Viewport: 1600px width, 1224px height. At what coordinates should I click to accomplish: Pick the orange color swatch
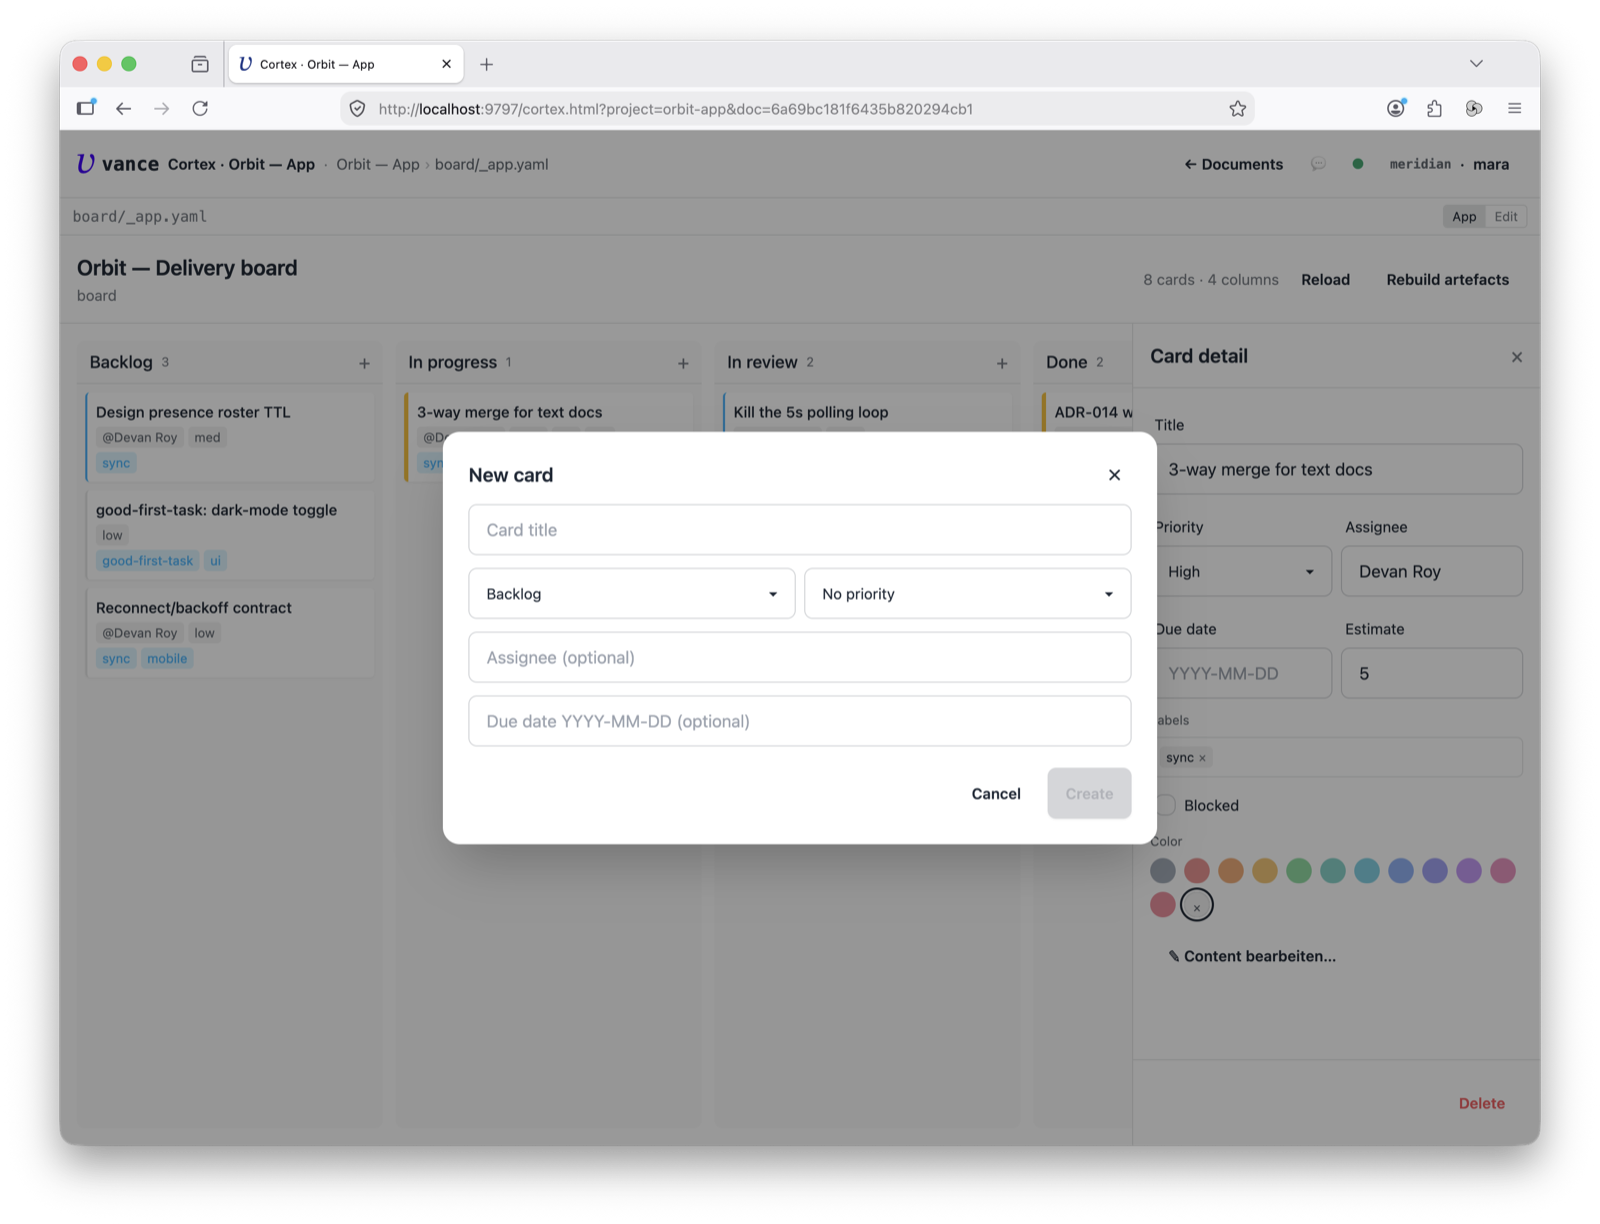(x=1231, y=871)
